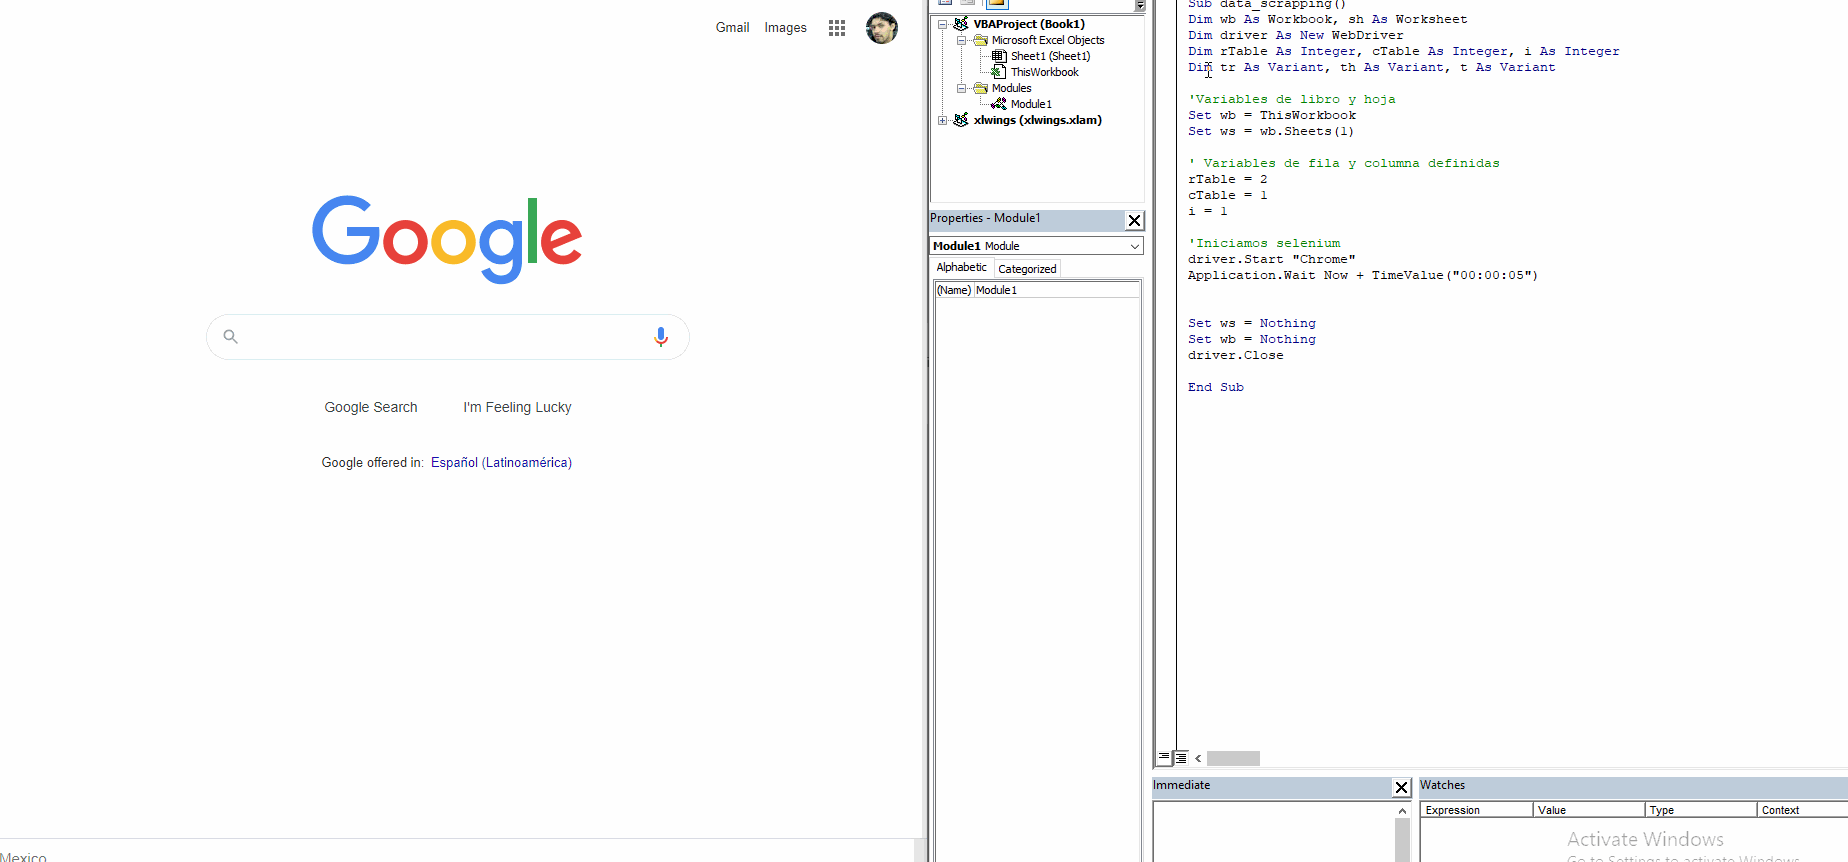The width and height of the screenshot is (1848, 862).
Task: Click the comment 'Iniciamos selenium
Action: [1264, 243]
